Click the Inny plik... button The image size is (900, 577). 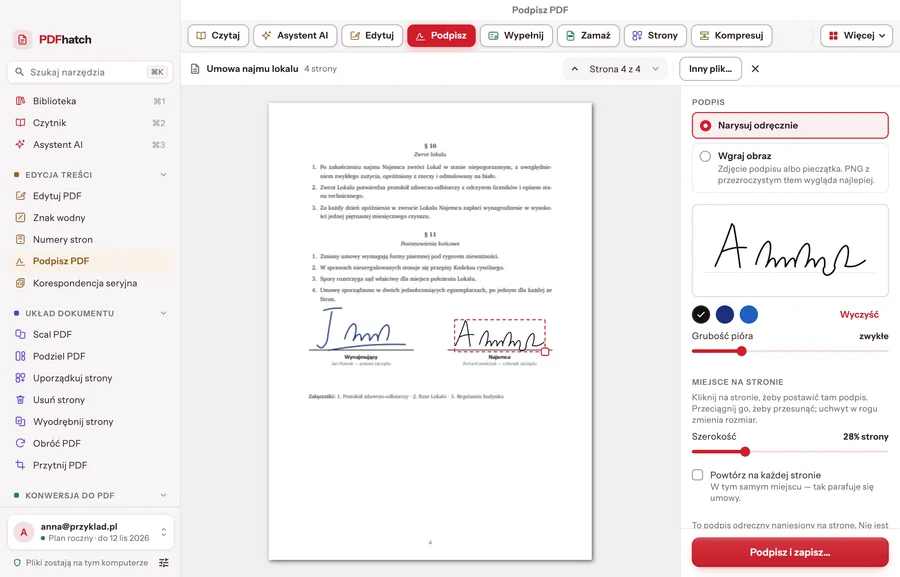[711, 69]
